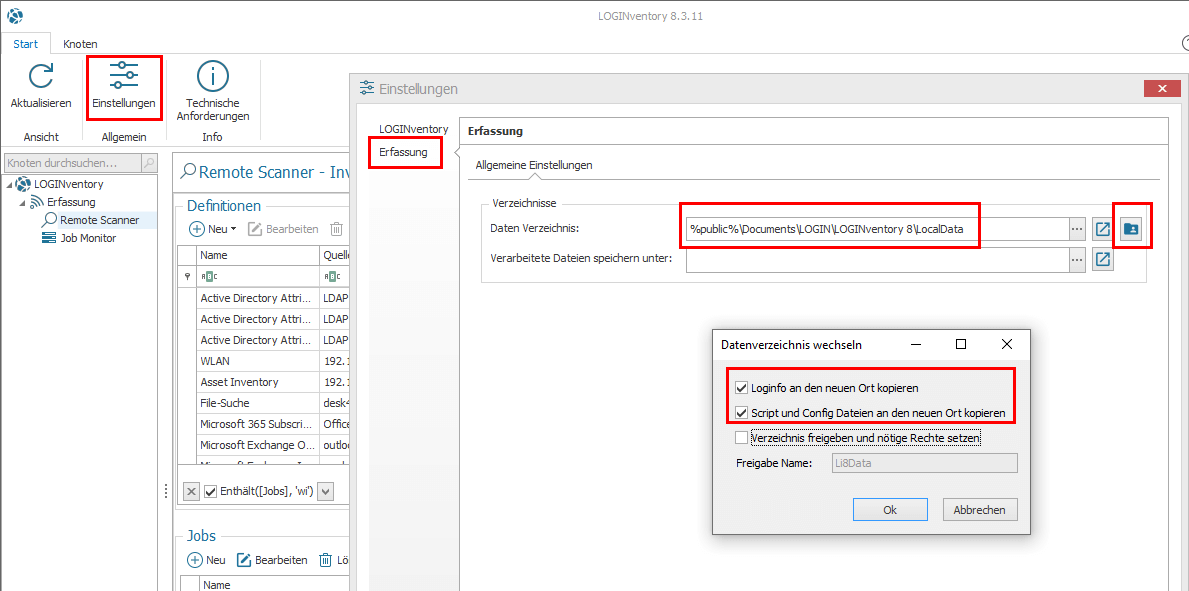Open Technische Anforderungen info icon

tap(212, 76)
